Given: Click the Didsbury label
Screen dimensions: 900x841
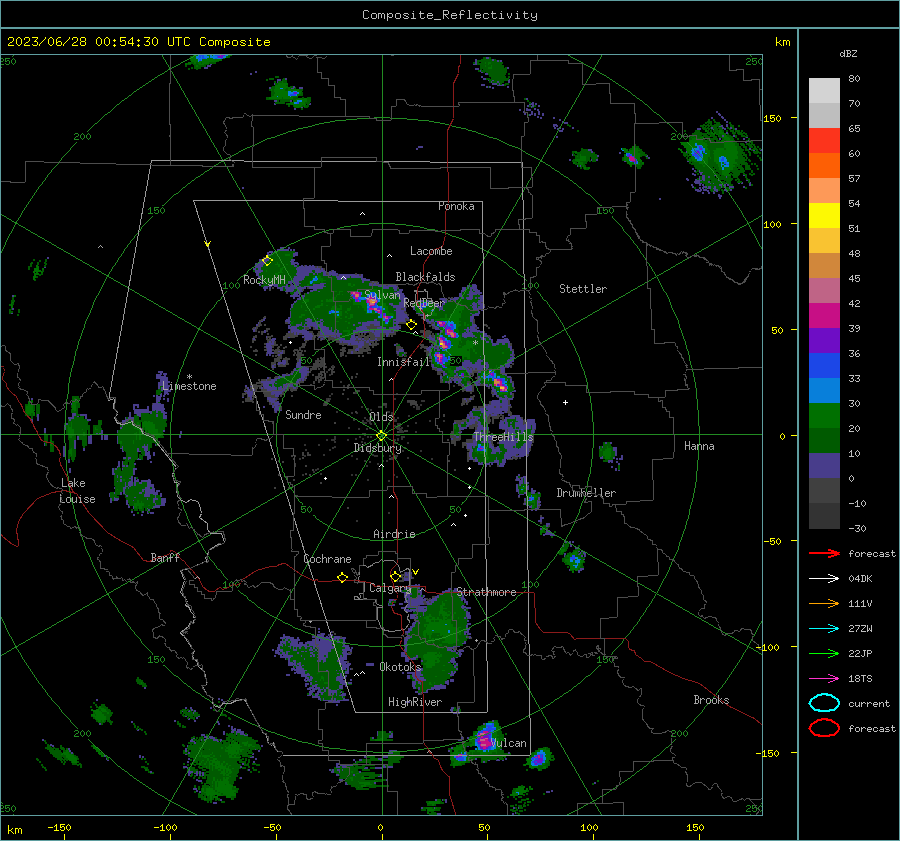Looking at the screenshot, I should point(377,448).
